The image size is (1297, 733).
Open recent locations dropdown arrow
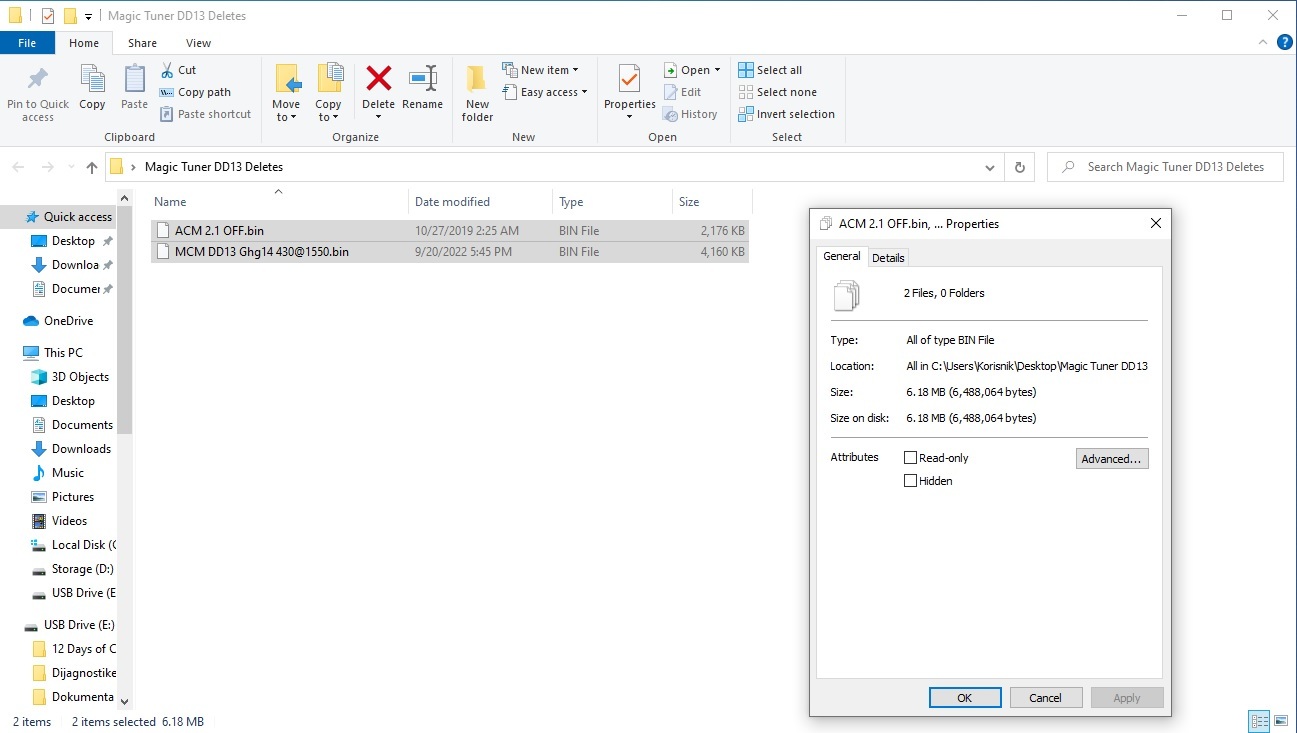click(x=71, y=167)
